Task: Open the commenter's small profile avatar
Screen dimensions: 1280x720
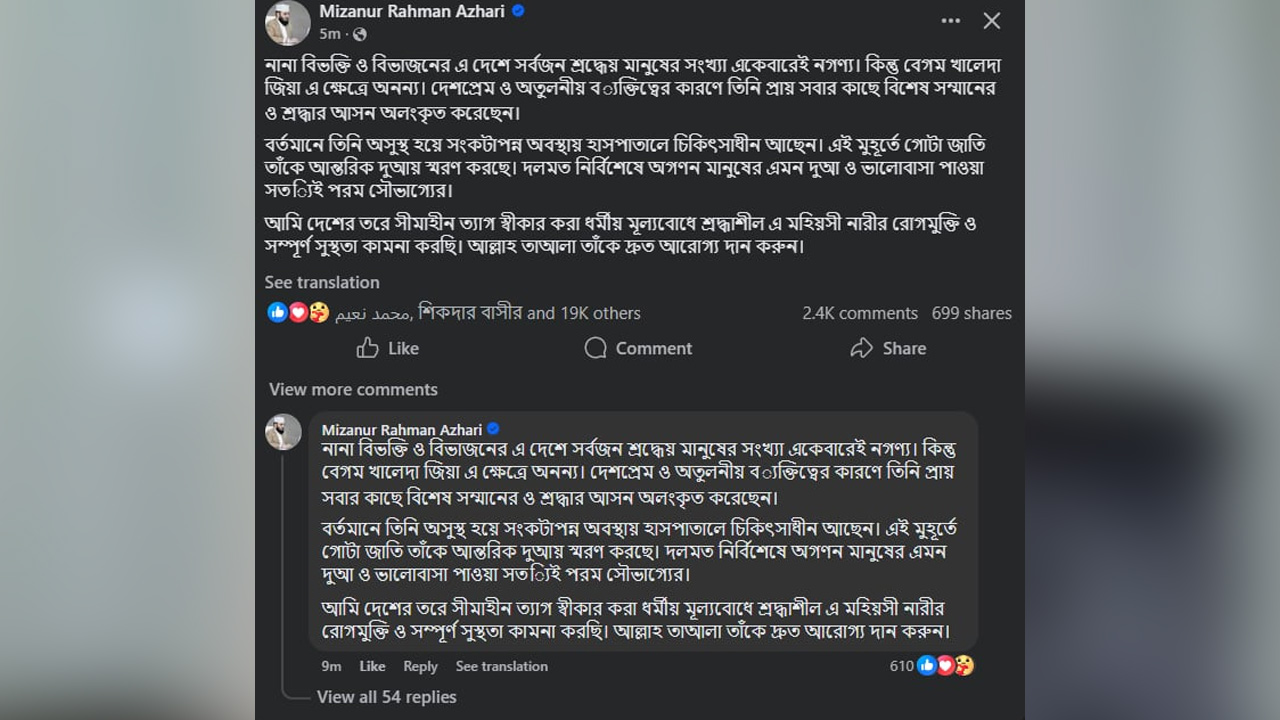Action: tap(283, 432)
